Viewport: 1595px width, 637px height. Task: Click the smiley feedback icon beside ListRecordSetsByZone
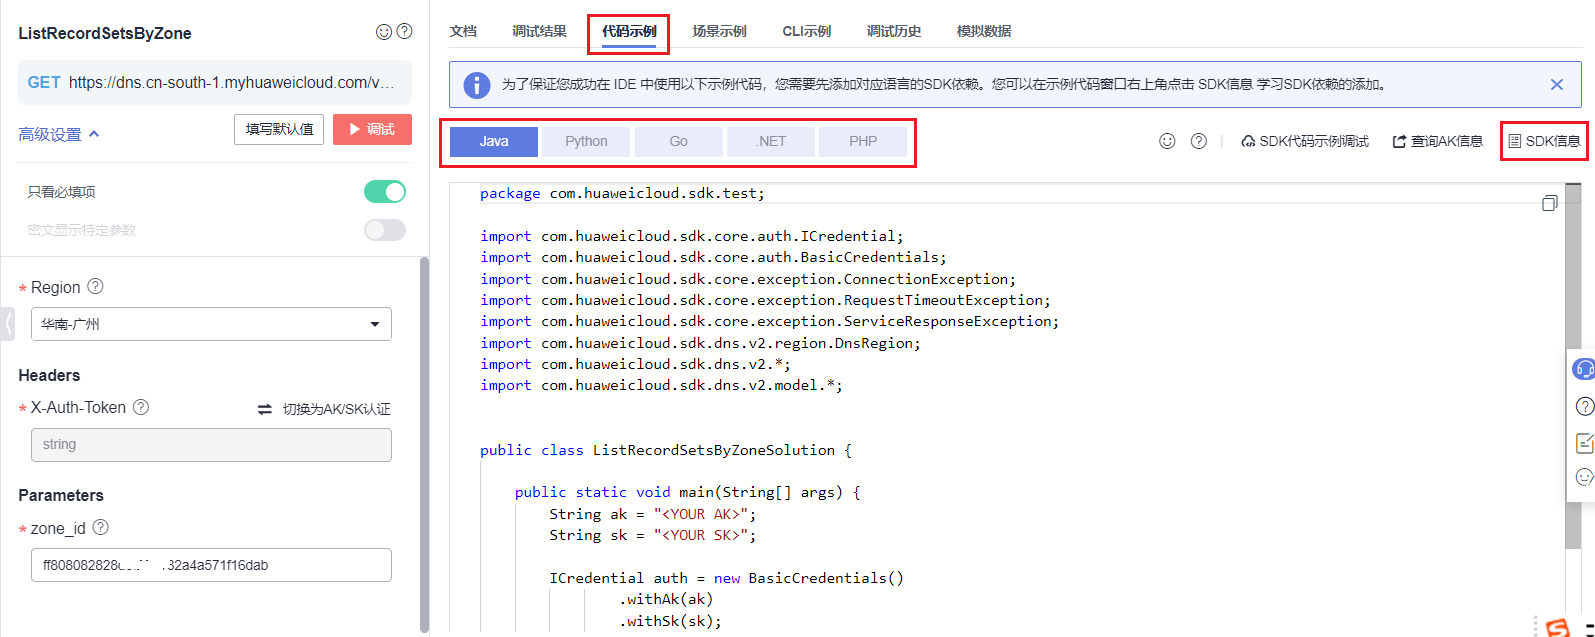click(x=383, y=32)
